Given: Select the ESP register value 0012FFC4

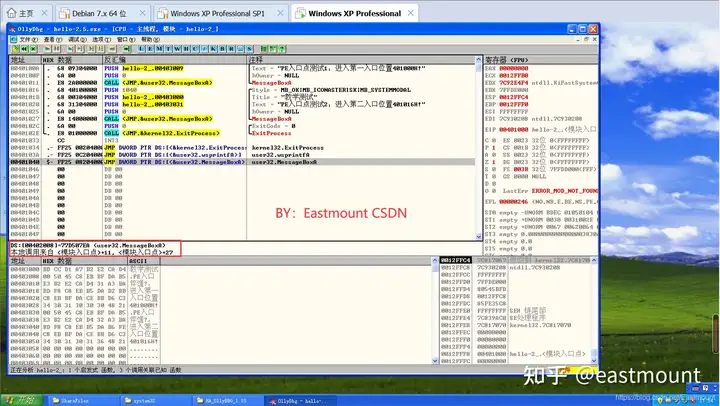Looking at the screenshot, I should 513,97.
